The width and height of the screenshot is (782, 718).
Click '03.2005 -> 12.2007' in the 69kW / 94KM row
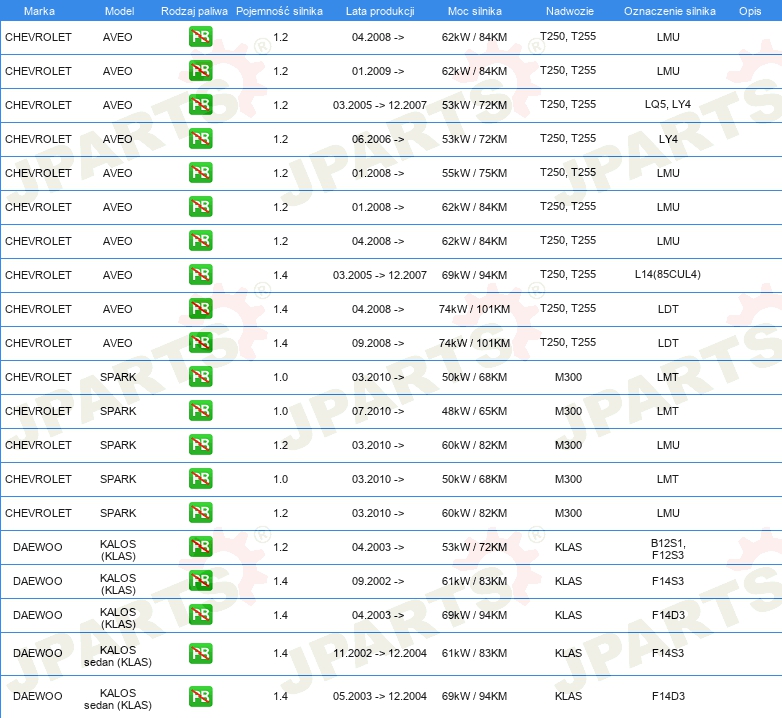click(x=380, y=275)
